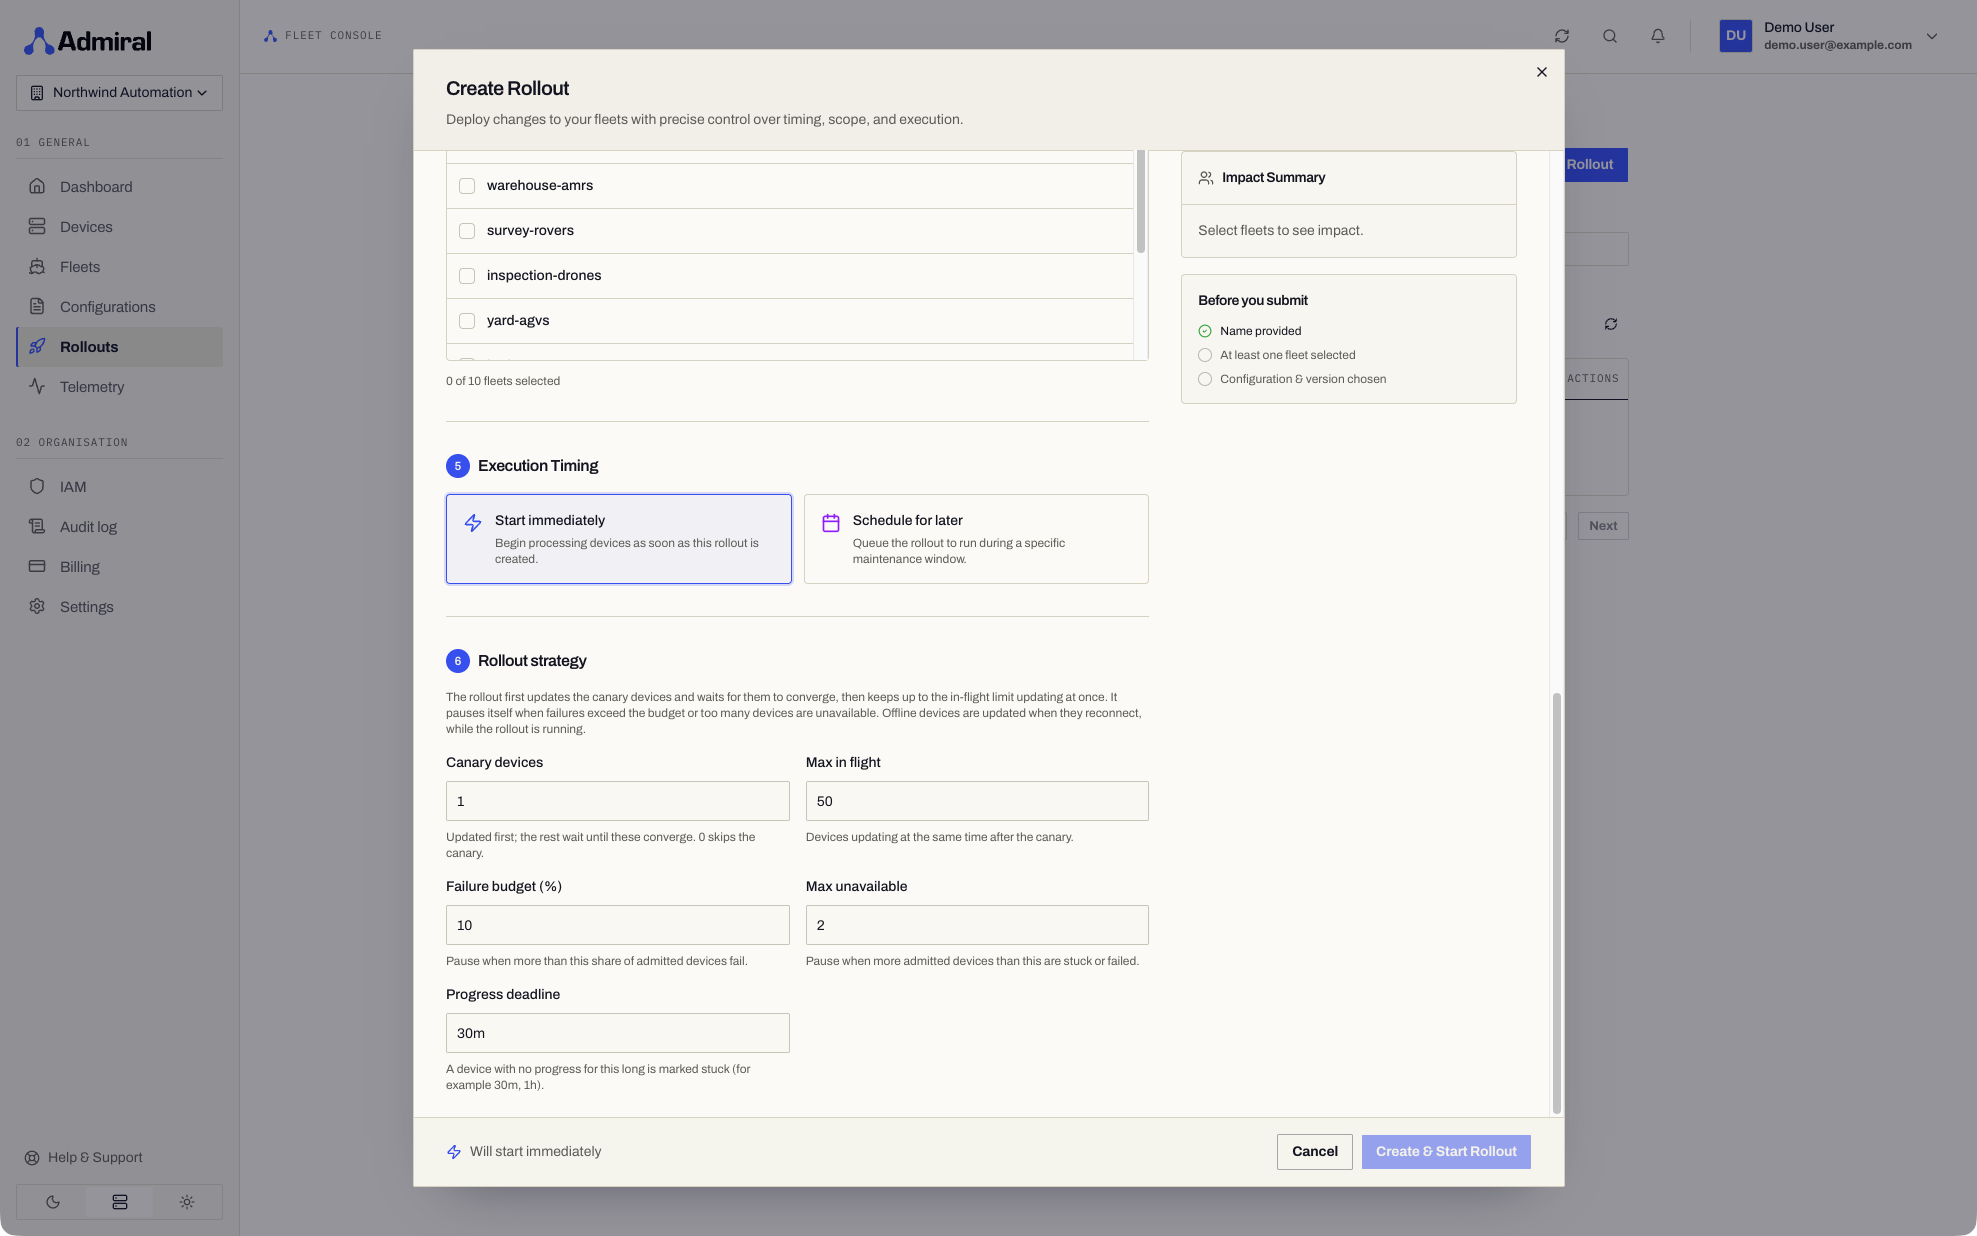Click the Next pagination button behind dialog
The height and width of the screenshot is (1236, 1977).
[x=1603, y=526]
